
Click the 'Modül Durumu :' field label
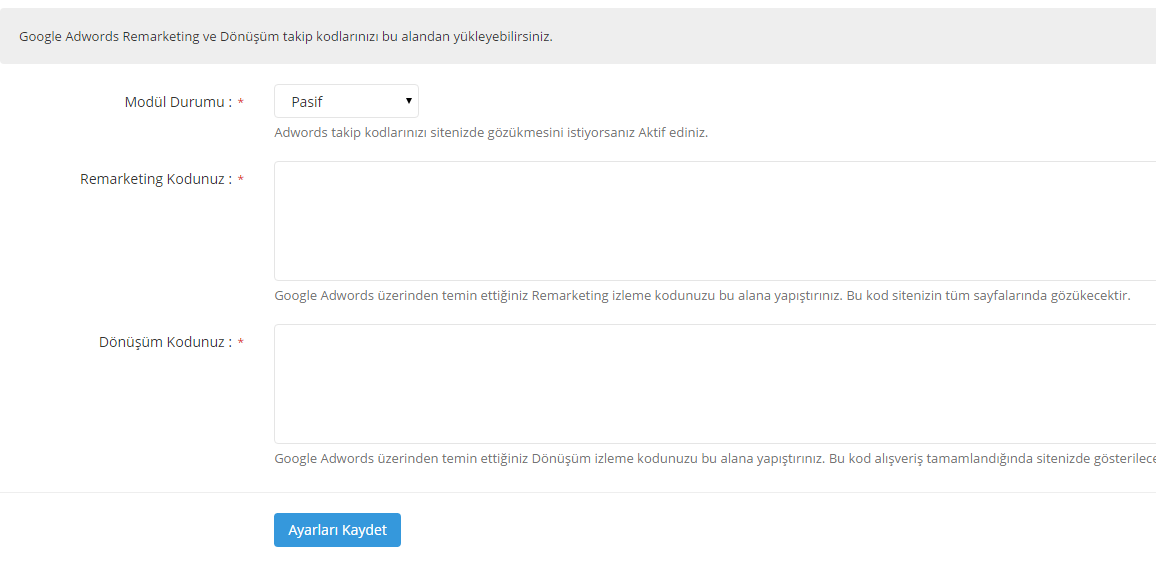click(x=178, y=102)
